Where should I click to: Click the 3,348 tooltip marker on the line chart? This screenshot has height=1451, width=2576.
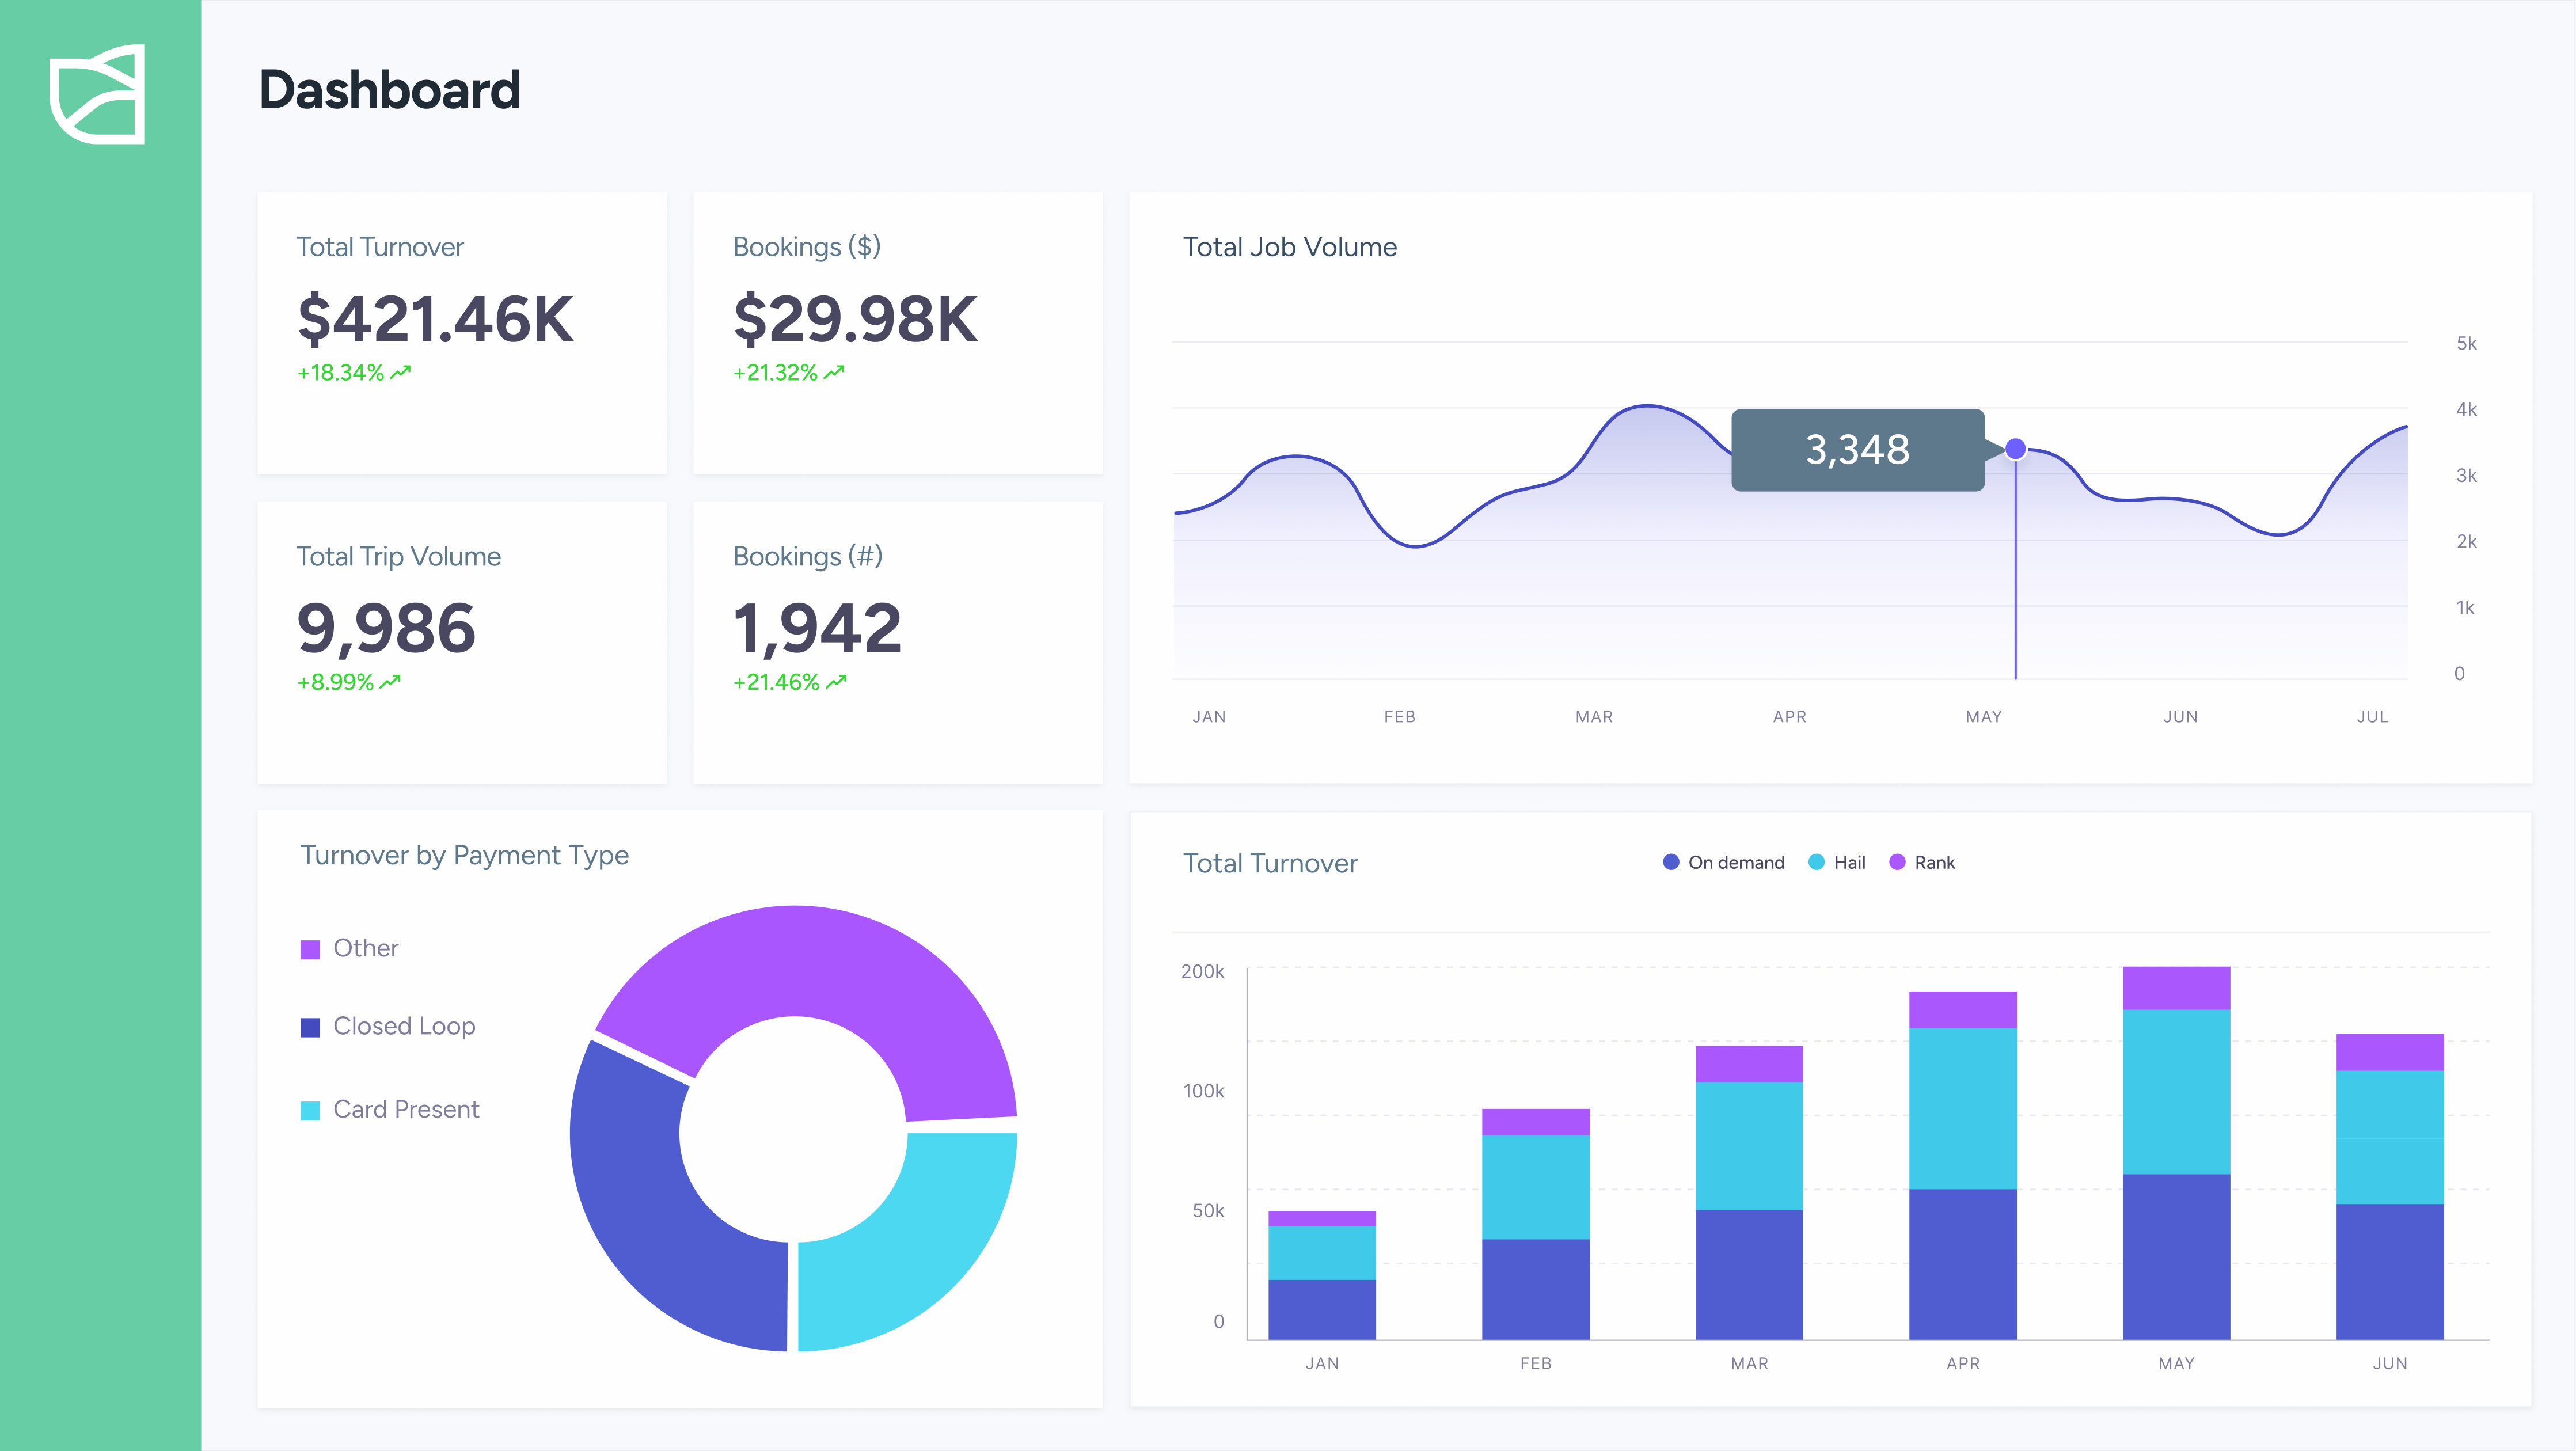pos(2016,450)
